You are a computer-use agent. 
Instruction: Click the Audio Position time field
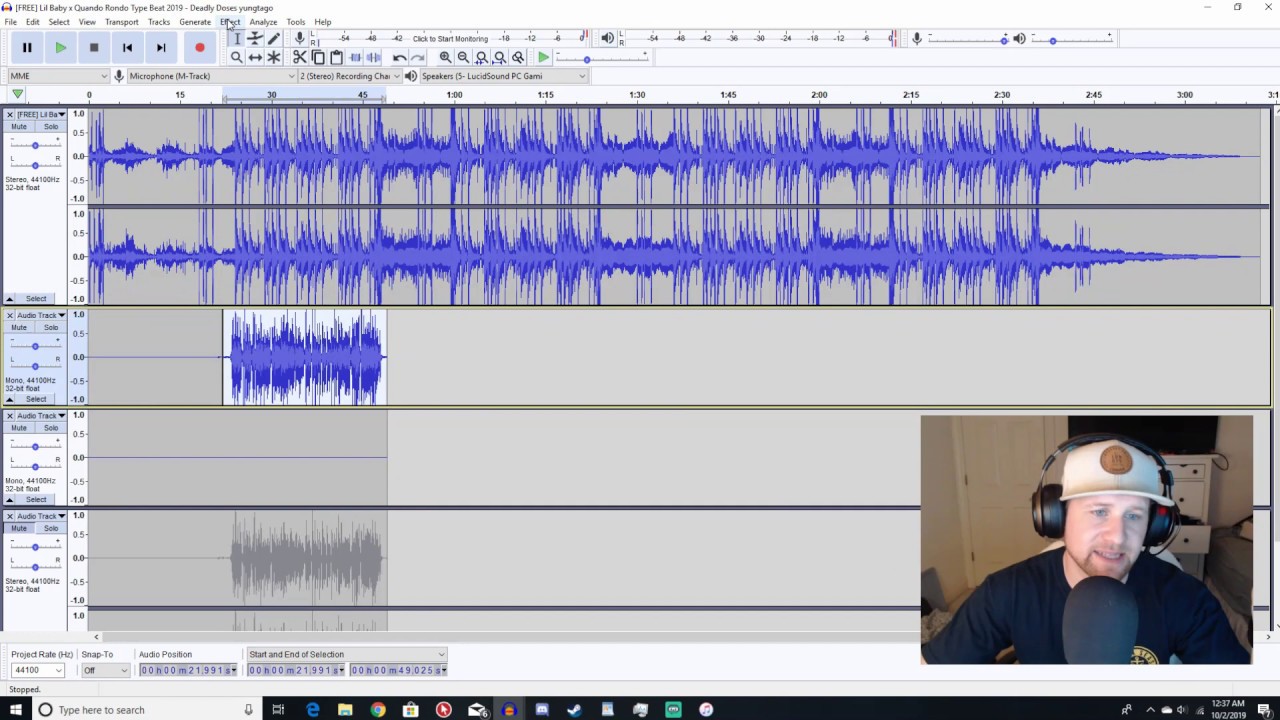188,670
